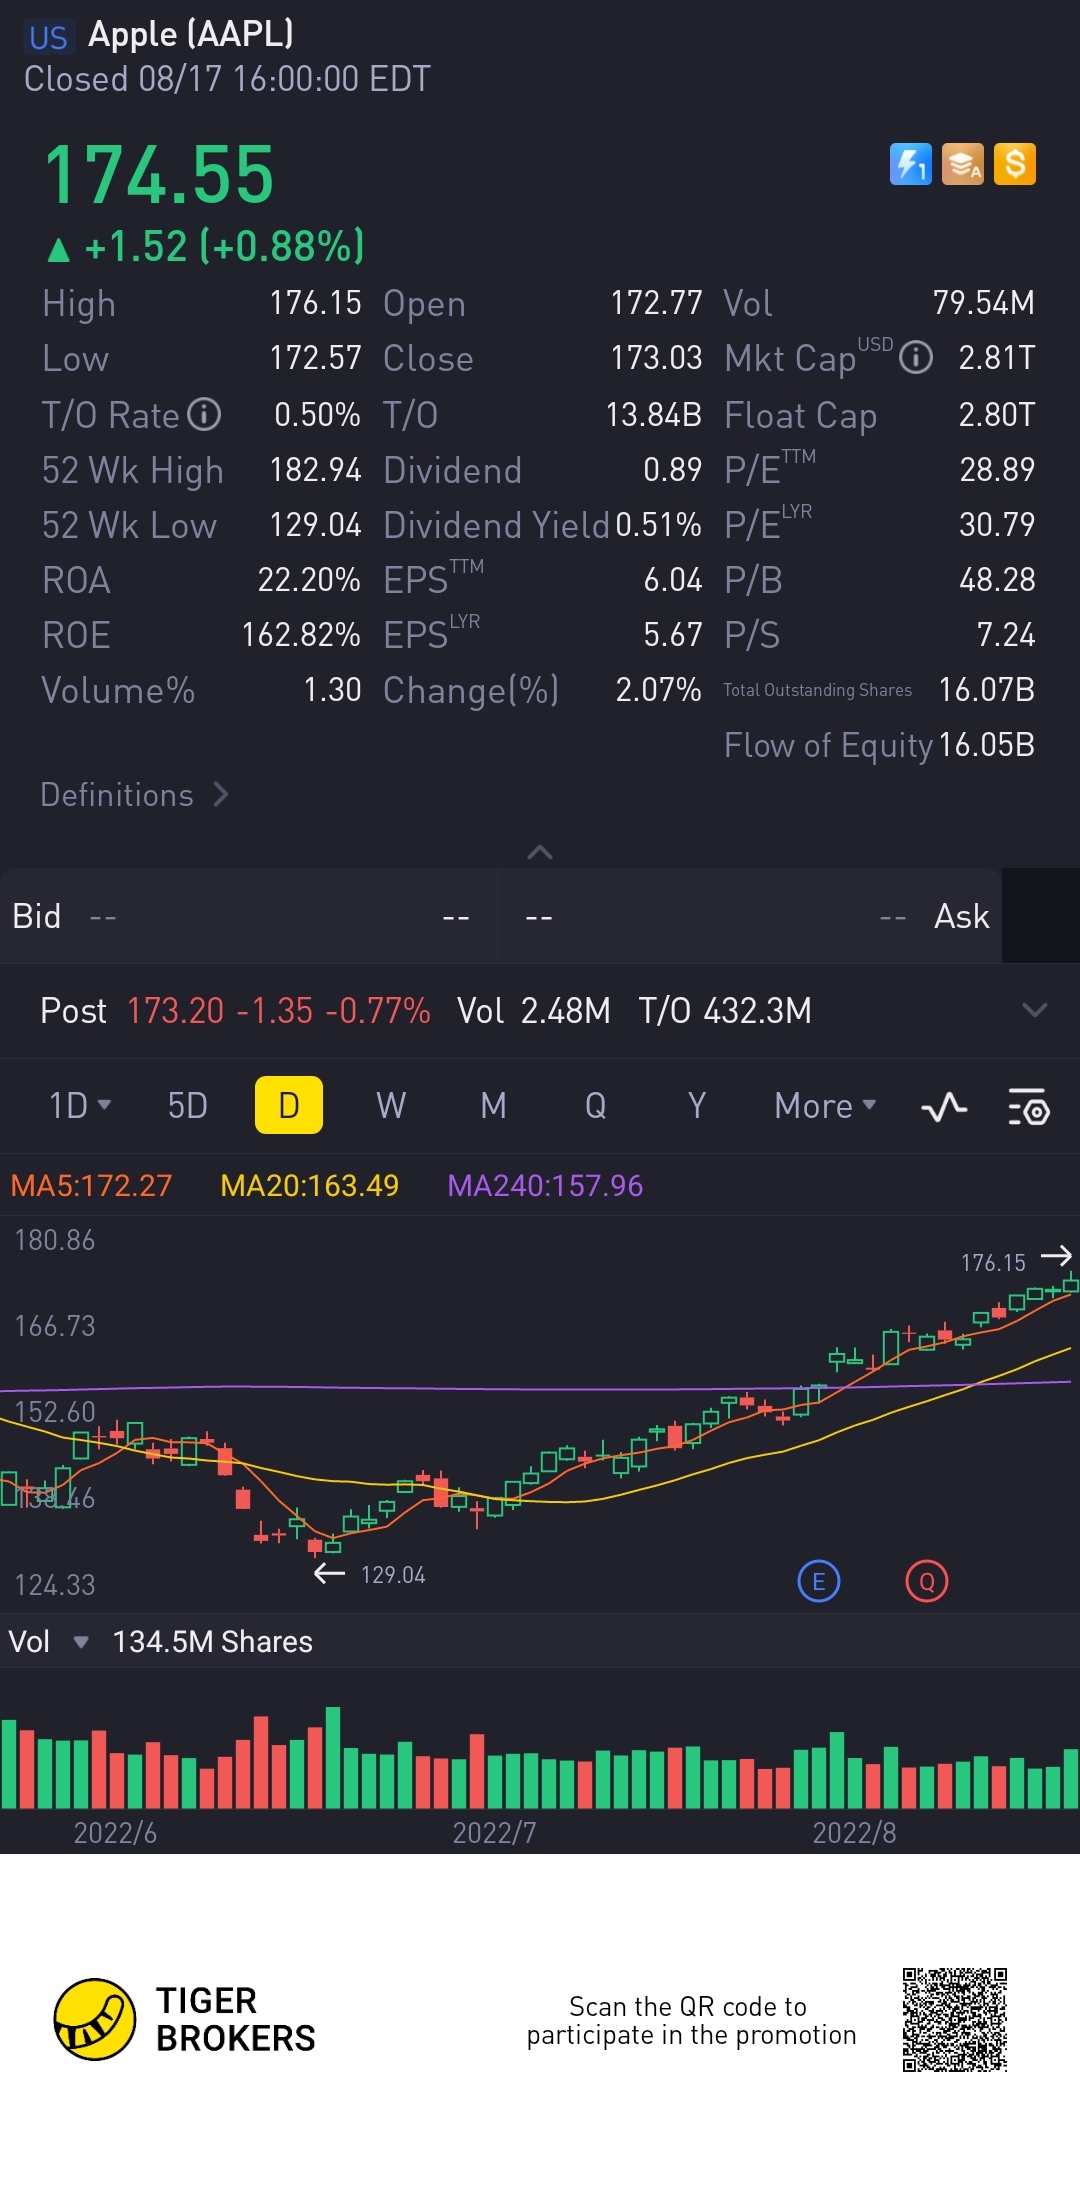Scan the Tiger Brokers QR code
1080x2186 pixels.
(x=954, y=2020)
